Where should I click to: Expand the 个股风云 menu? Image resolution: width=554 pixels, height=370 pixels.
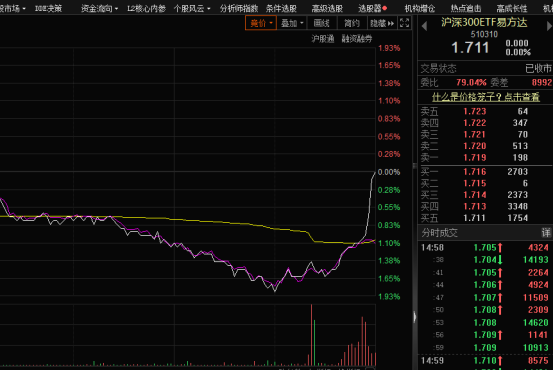[192, 8]
